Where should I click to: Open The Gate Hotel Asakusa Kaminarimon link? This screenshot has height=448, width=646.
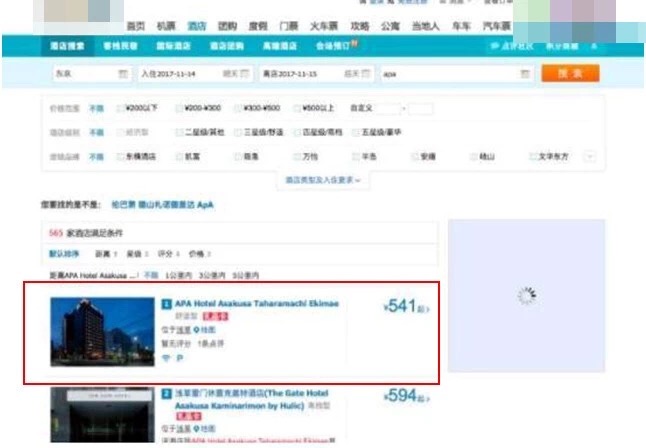click(x=252, y=399)
